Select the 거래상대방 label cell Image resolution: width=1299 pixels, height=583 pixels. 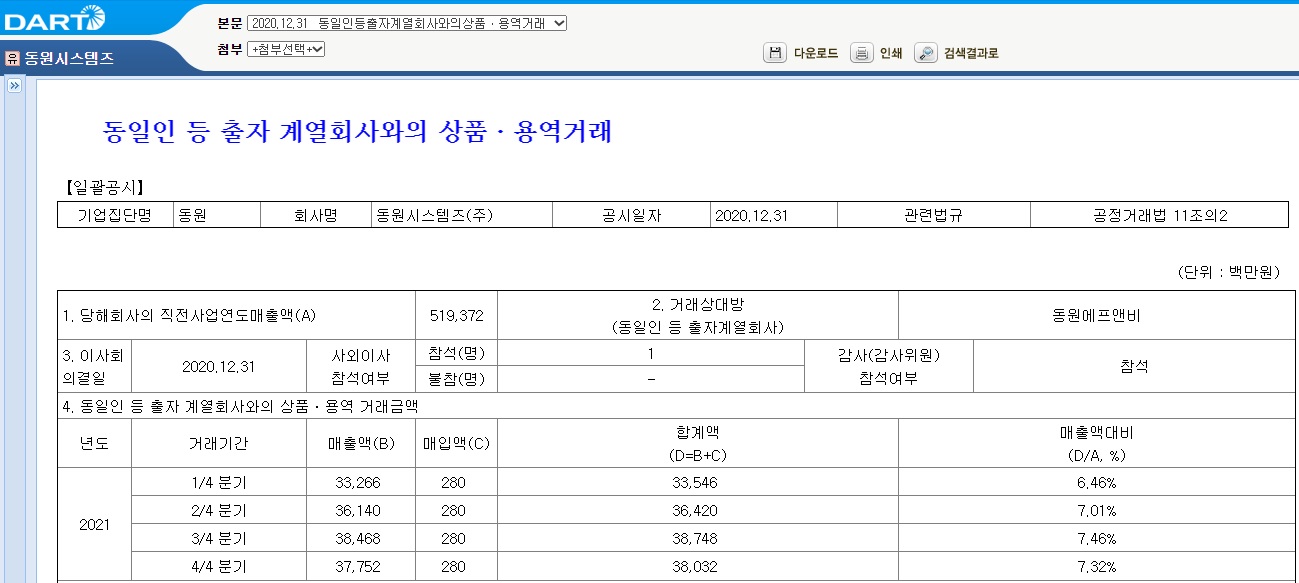[698, 315]
